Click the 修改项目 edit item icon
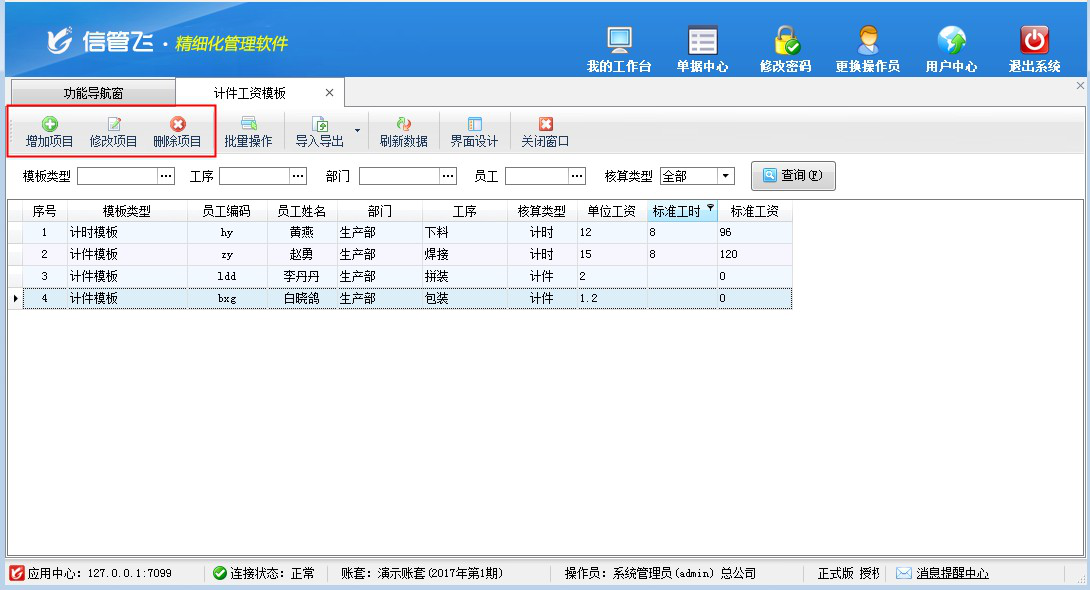 pos(114,124)
